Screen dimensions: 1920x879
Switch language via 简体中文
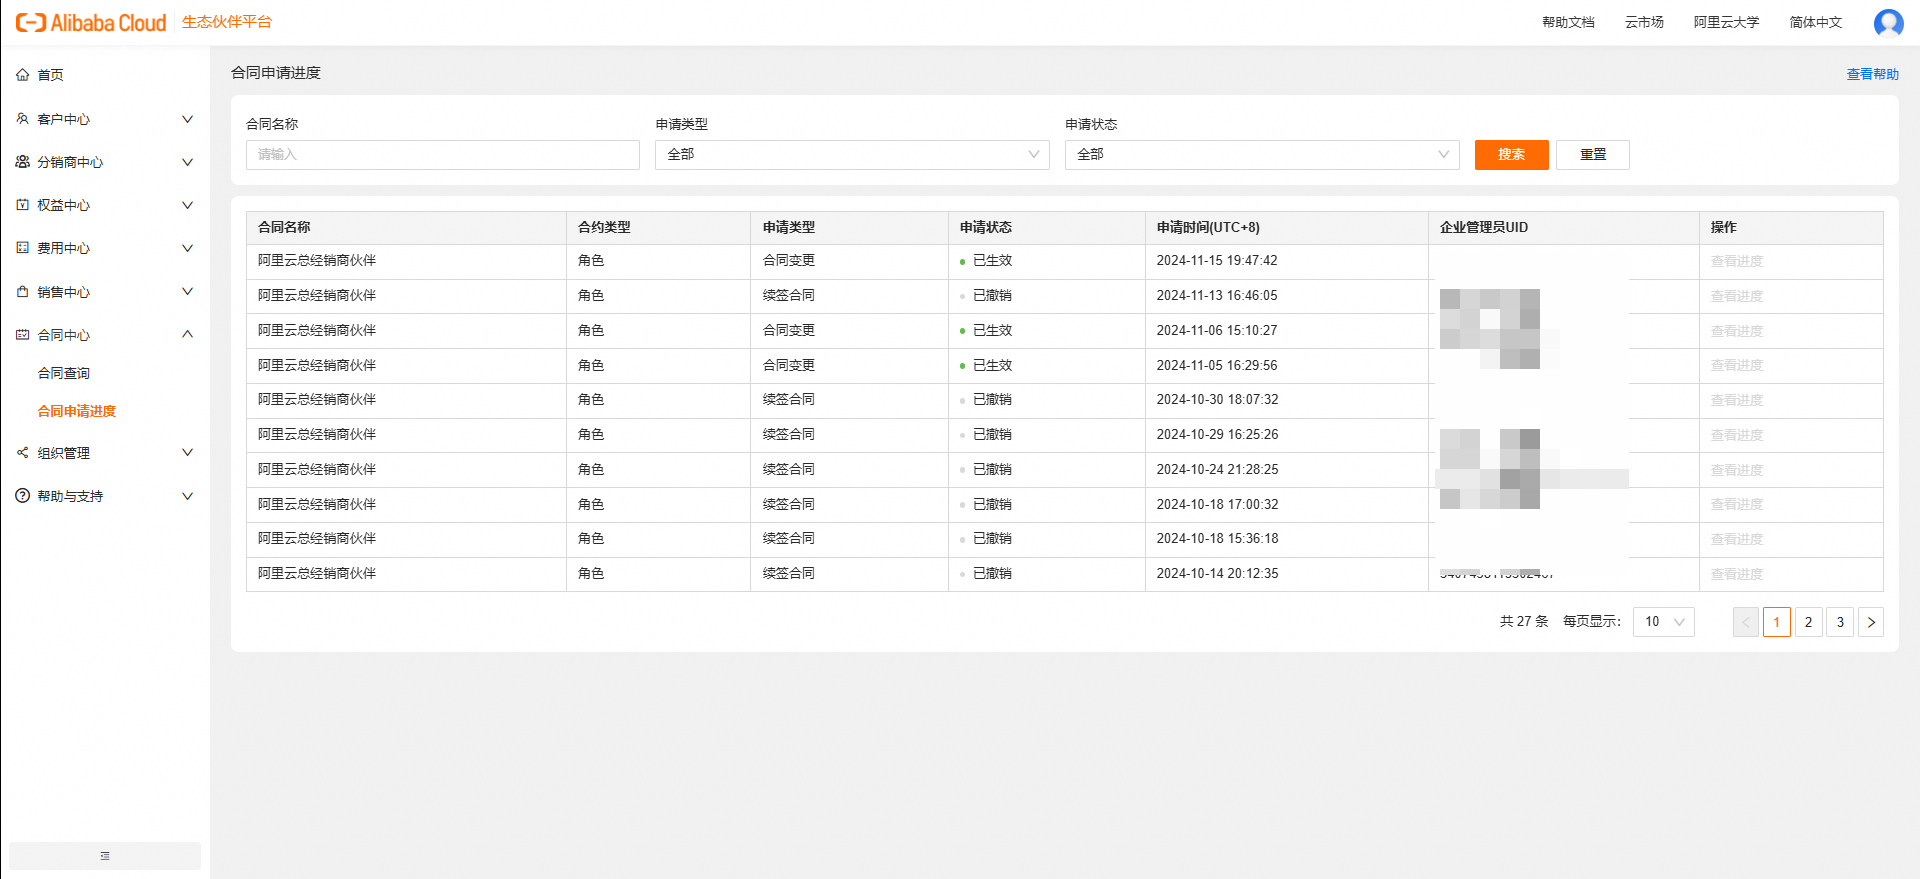[x=1816, y=22]
